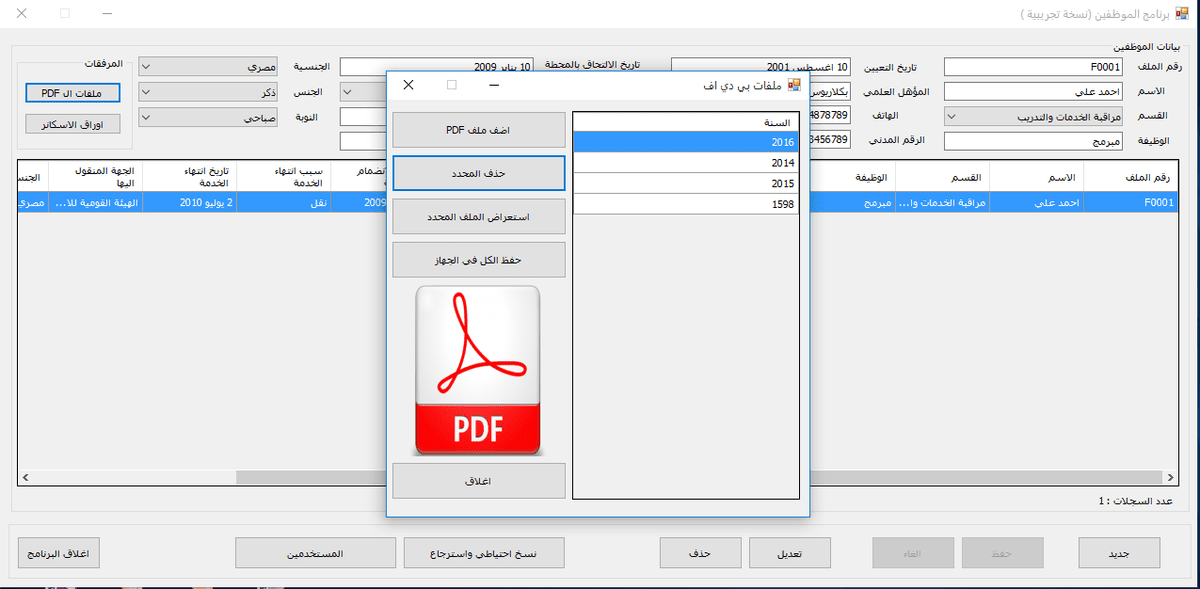Click الوظيفة column header in grid

point(852,176)
